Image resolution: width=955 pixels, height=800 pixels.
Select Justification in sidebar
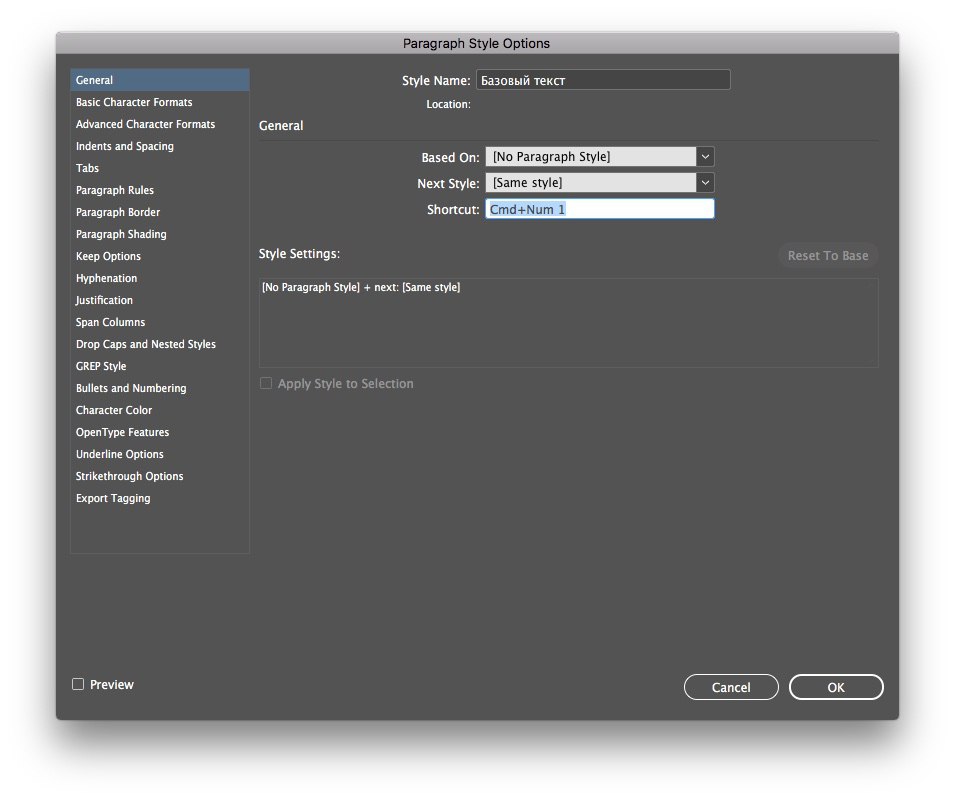(x=160, y=300)
